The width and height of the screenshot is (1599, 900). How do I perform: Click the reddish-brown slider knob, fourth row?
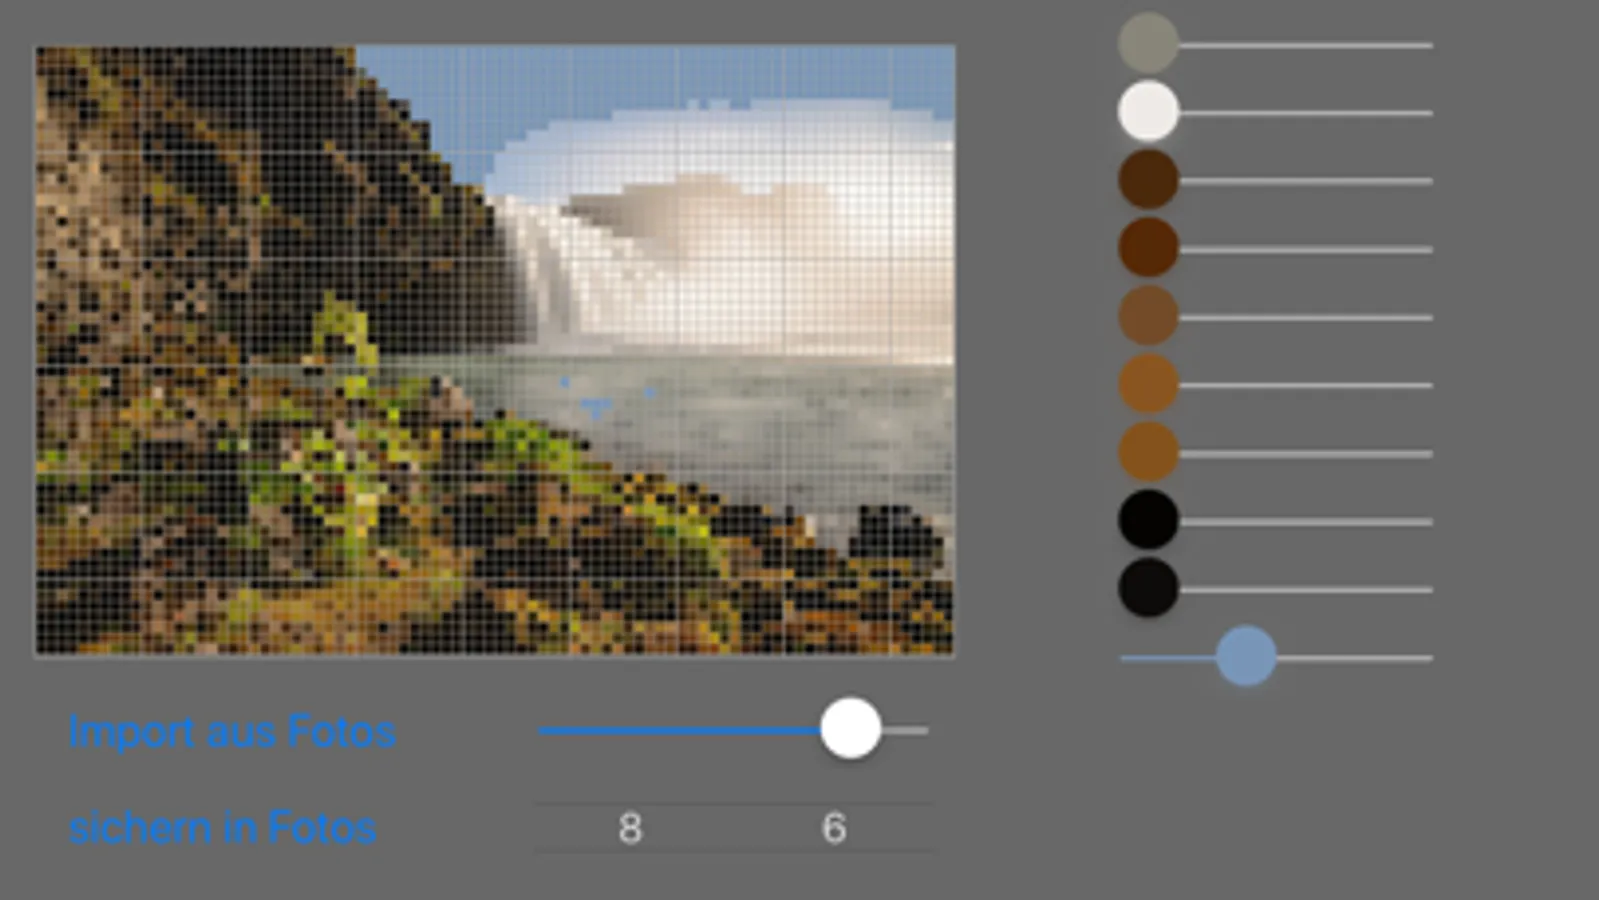click(1148, 247)
